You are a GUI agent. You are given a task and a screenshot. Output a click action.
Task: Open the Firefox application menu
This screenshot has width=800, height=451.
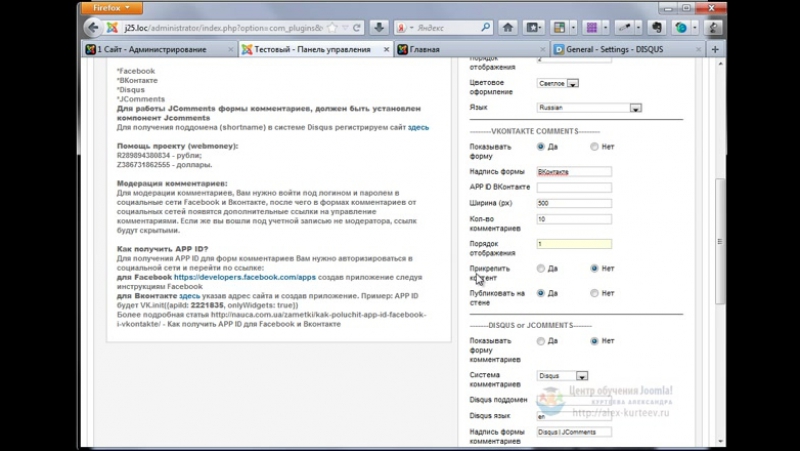[x=112, y=8]
